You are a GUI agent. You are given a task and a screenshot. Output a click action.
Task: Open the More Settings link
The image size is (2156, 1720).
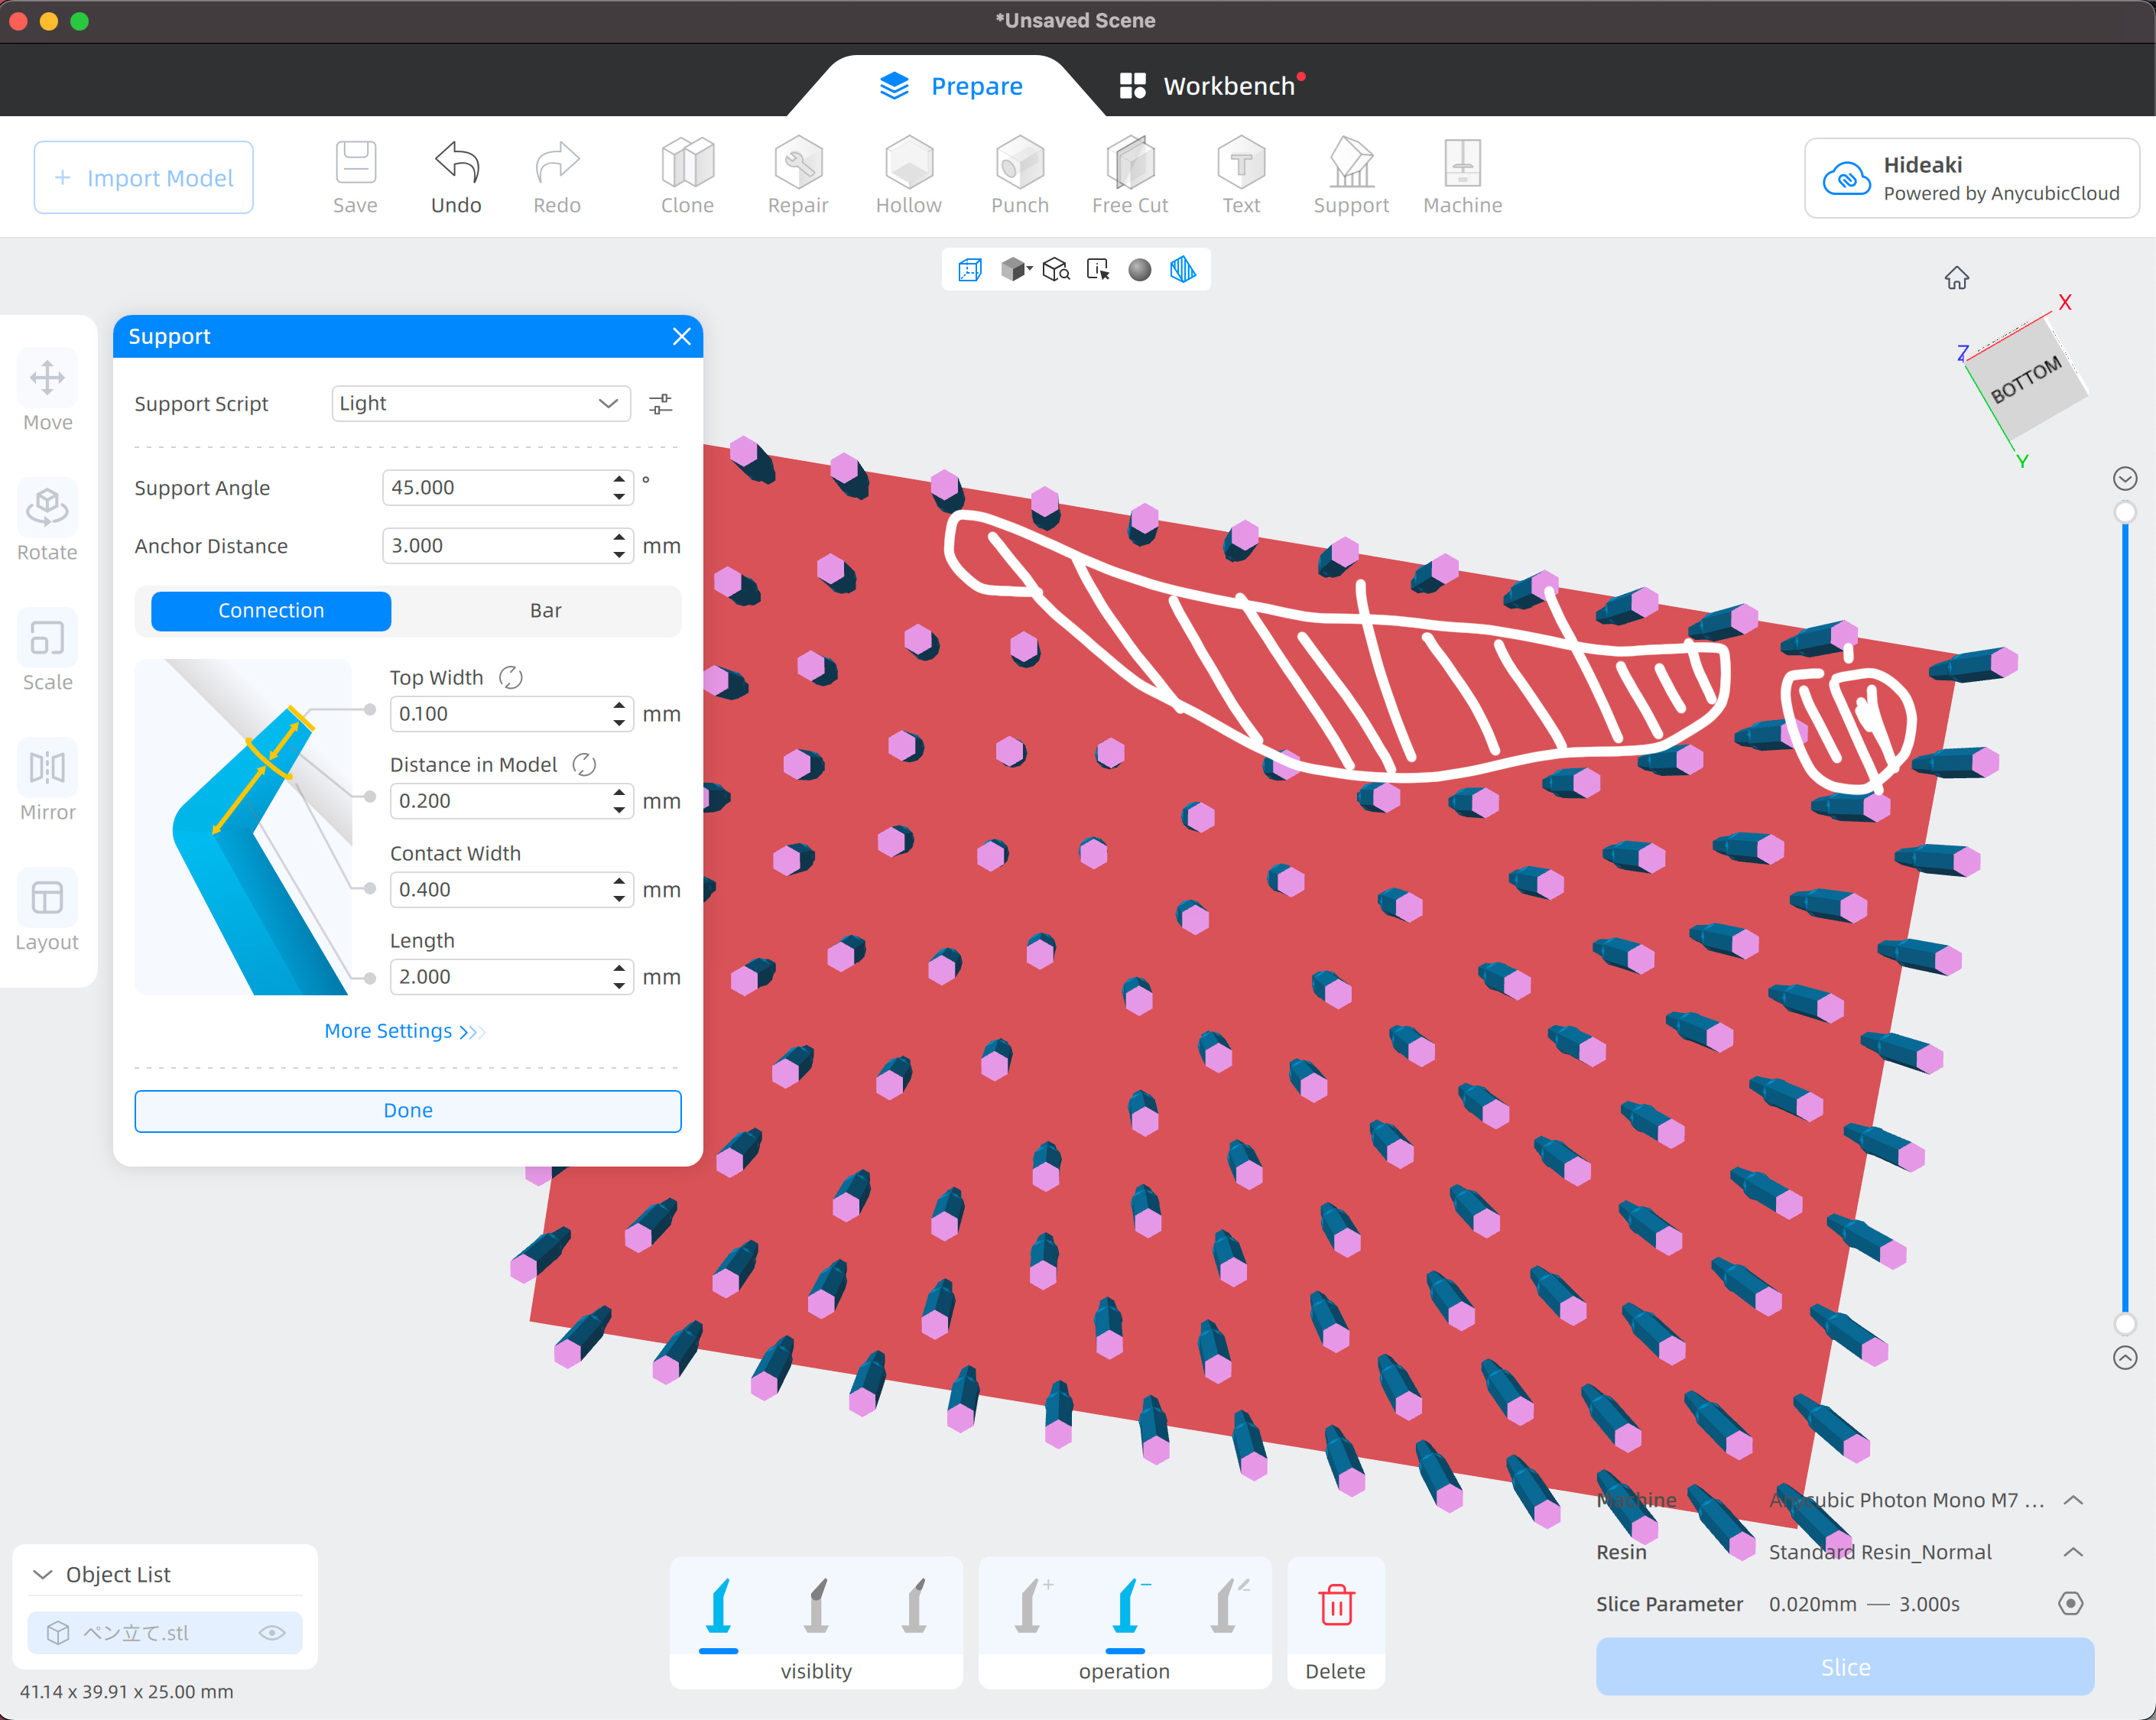click(404, 1031)
